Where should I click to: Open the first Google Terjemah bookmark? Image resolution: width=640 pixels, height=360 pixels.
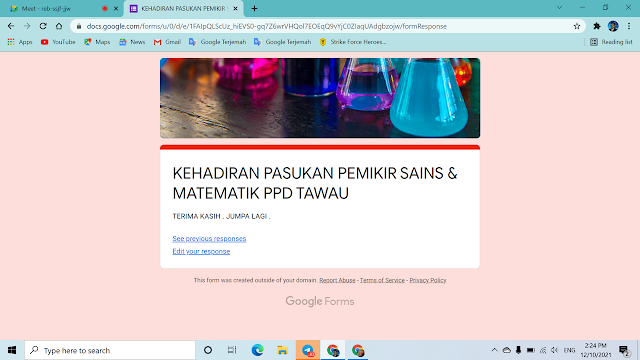click(218, 42)
